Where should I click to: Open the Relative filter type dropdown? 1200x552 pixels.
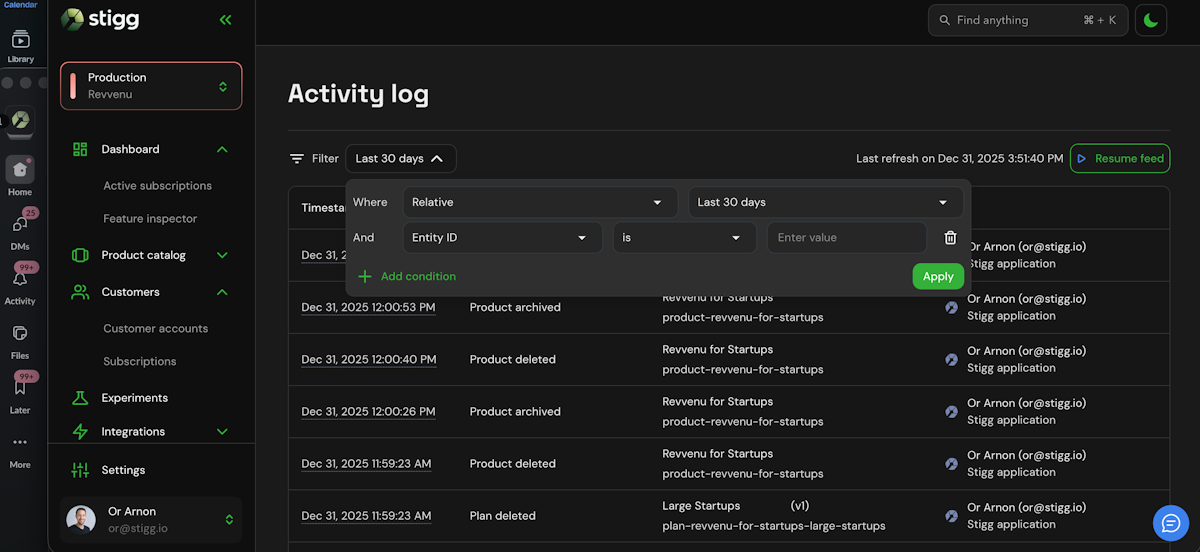pyautogui.click(x=540, y=202)
